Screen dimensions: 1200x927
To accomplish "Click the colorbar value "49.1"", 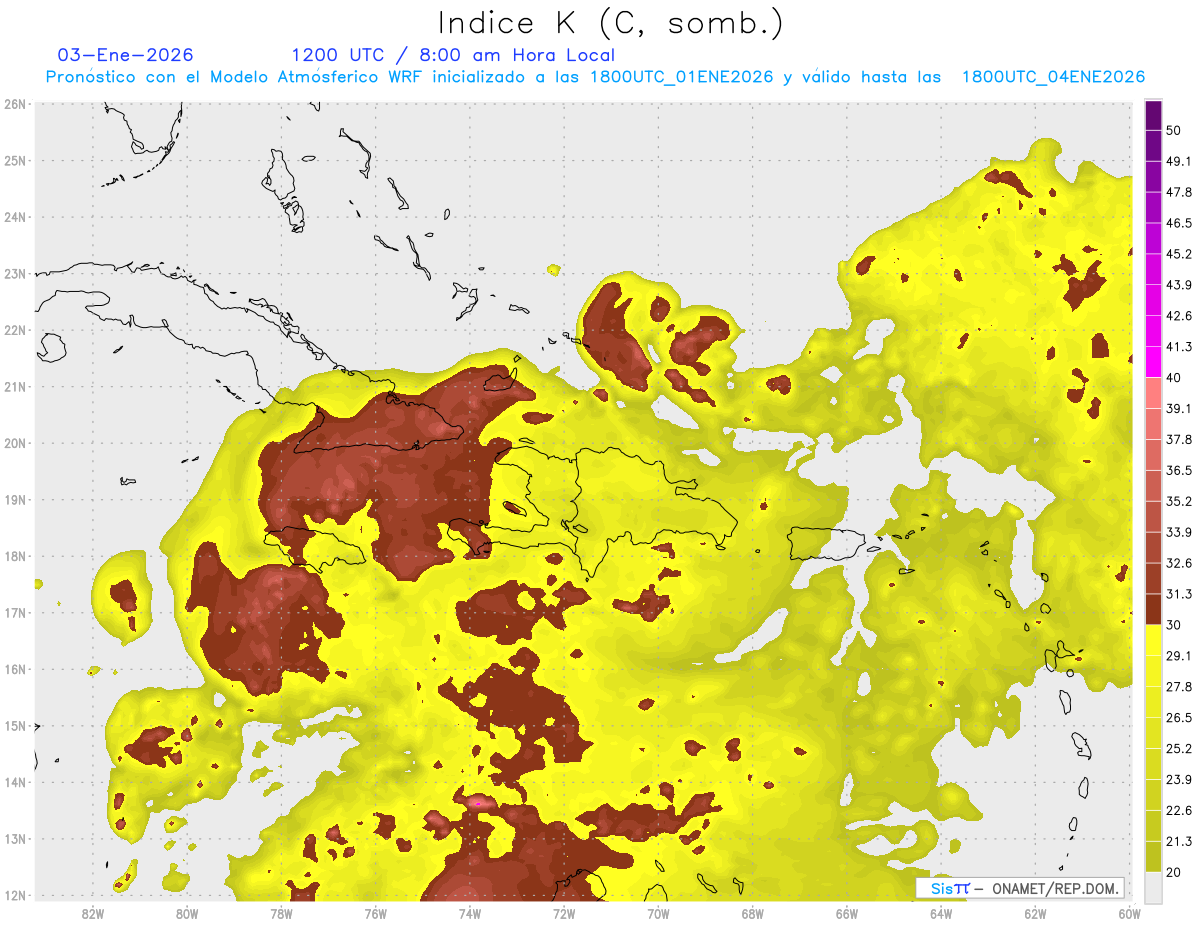I will point(1178,161).
